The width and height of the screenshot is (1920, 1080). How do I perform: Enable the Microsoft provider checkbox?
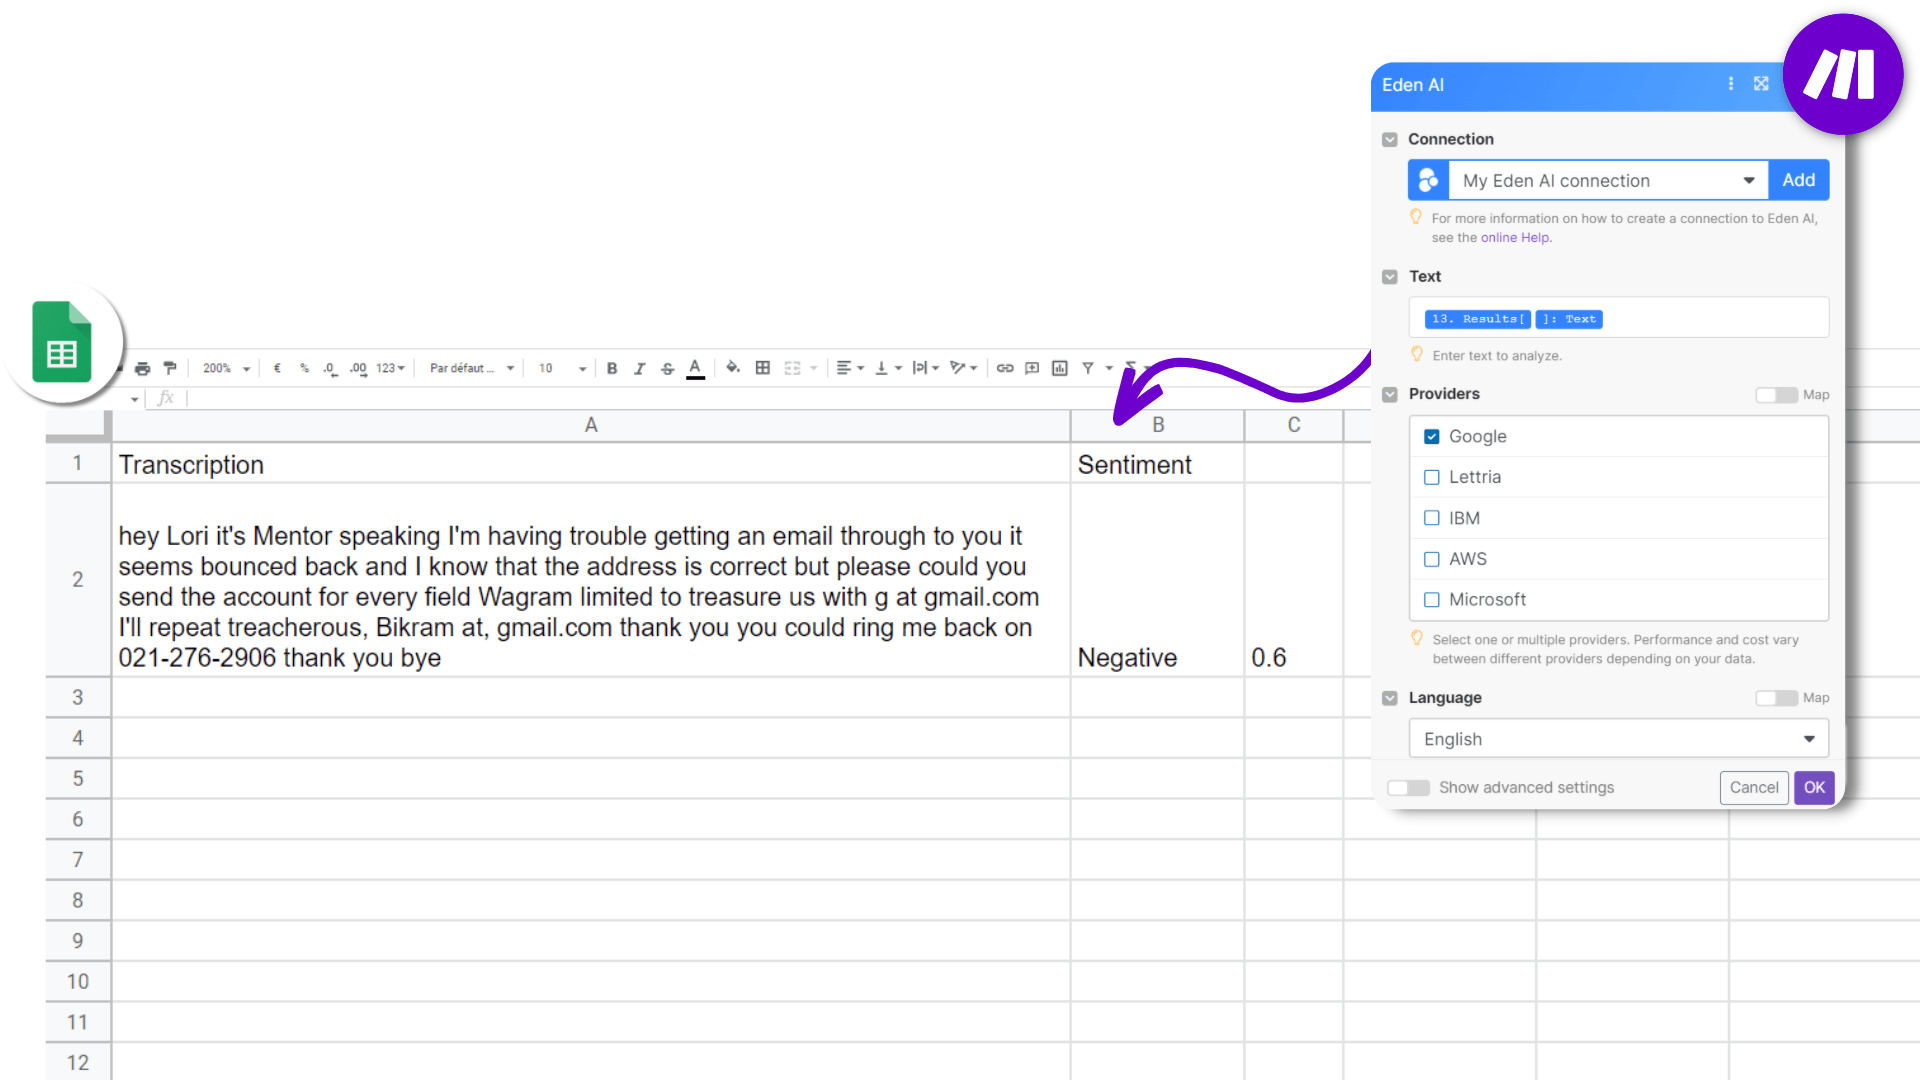[x=1432, y=599]
